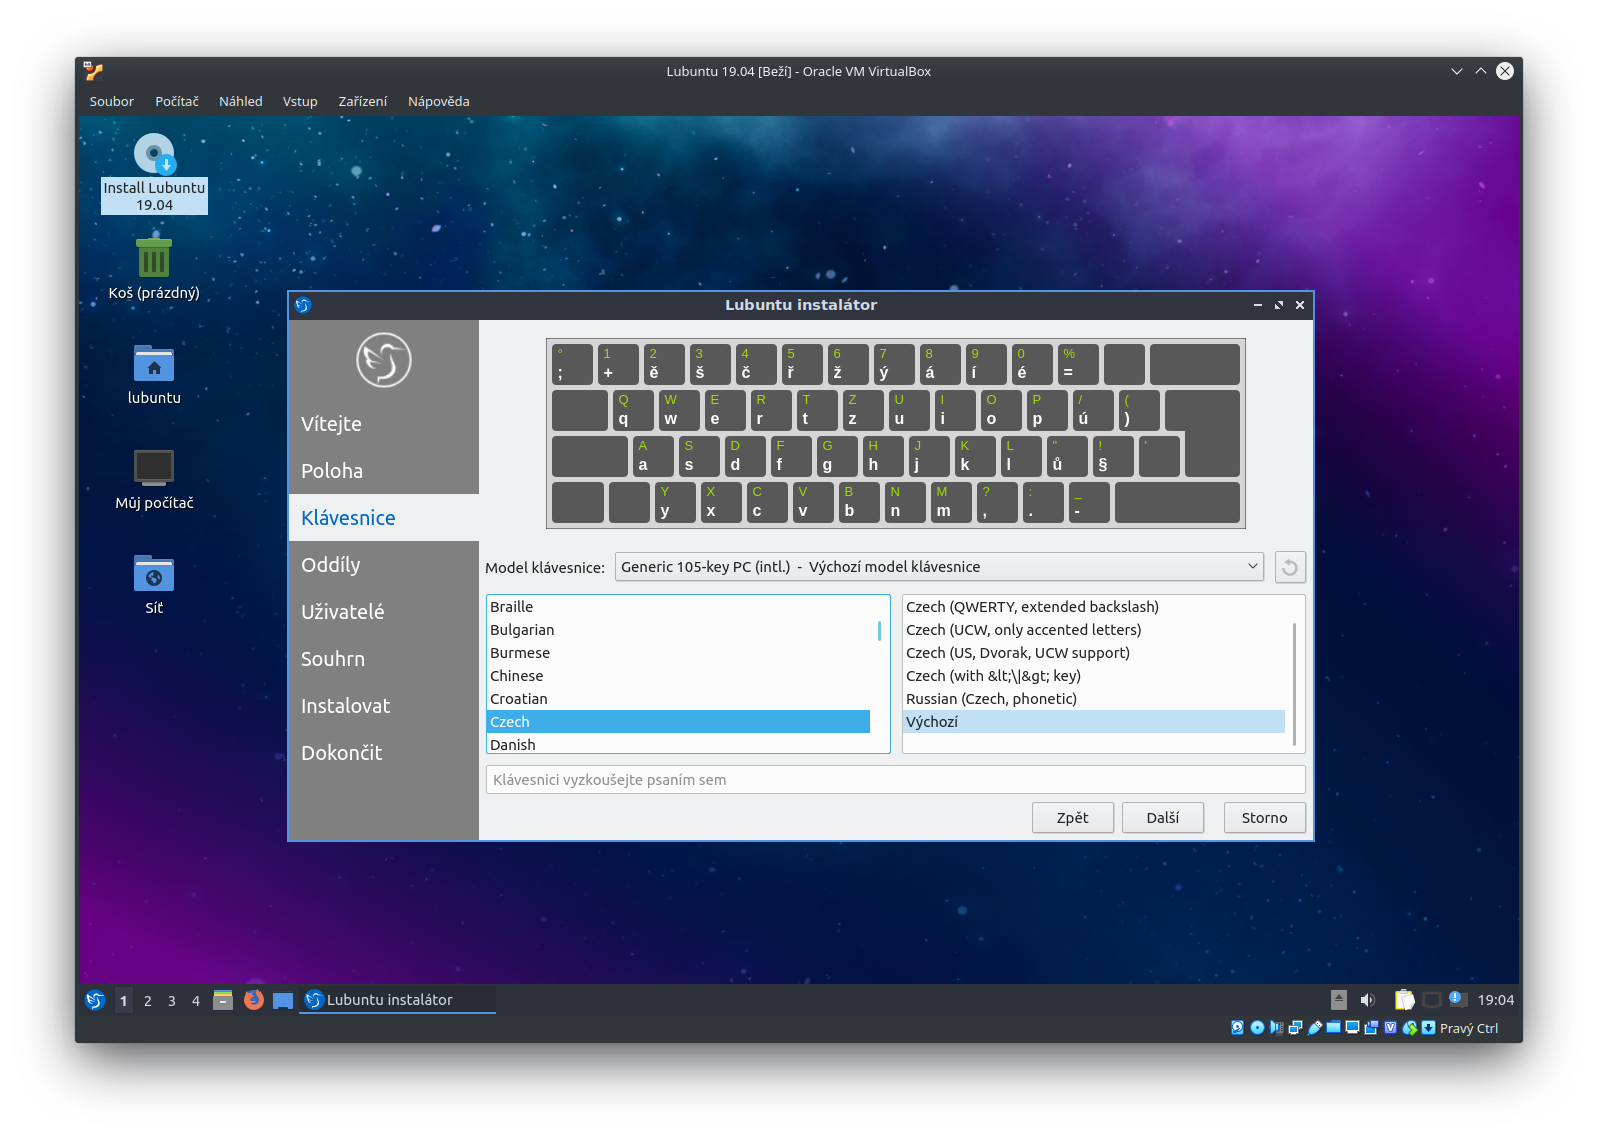The height and width of the screenshot is (1136, 1598).
Task: Open the Lubuntu start menu in the panel
Action: point(95,1000)
